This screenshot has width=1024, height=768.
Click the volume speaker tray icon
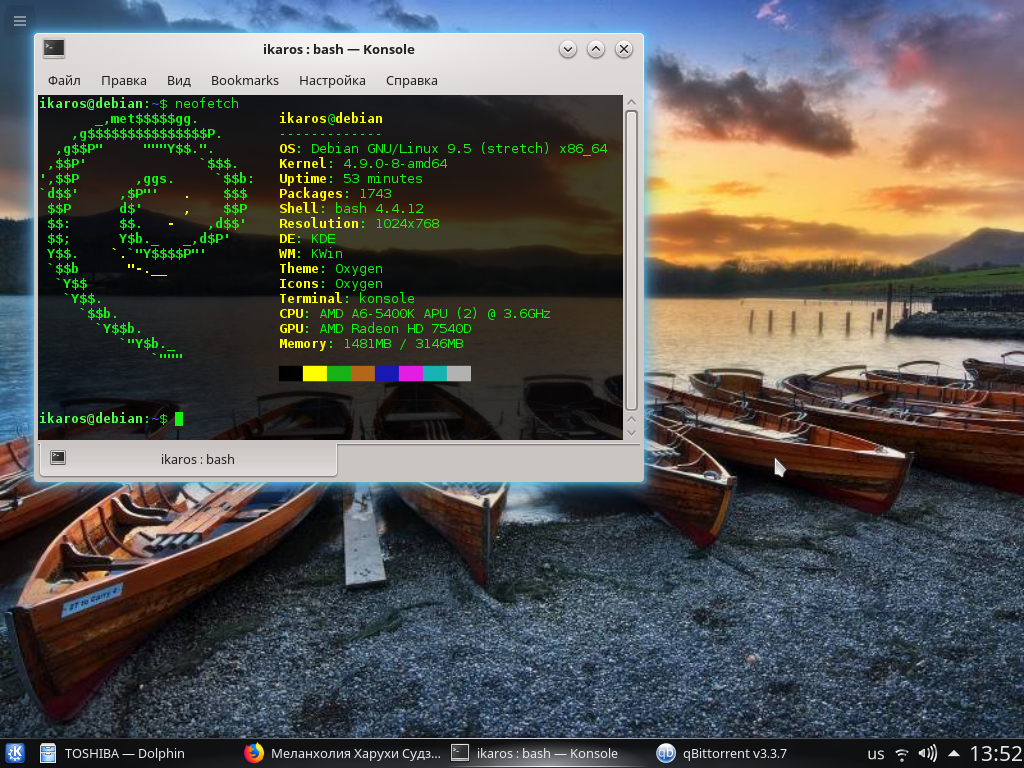[927, 753]
